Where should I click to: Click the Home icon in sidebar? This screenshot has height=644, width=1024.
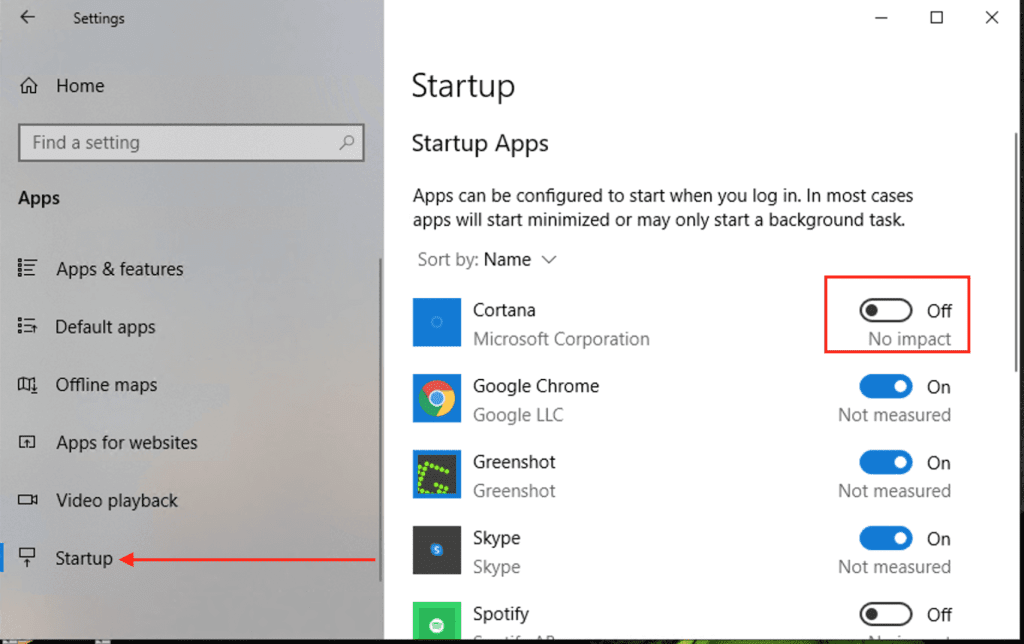click(30, 86)
